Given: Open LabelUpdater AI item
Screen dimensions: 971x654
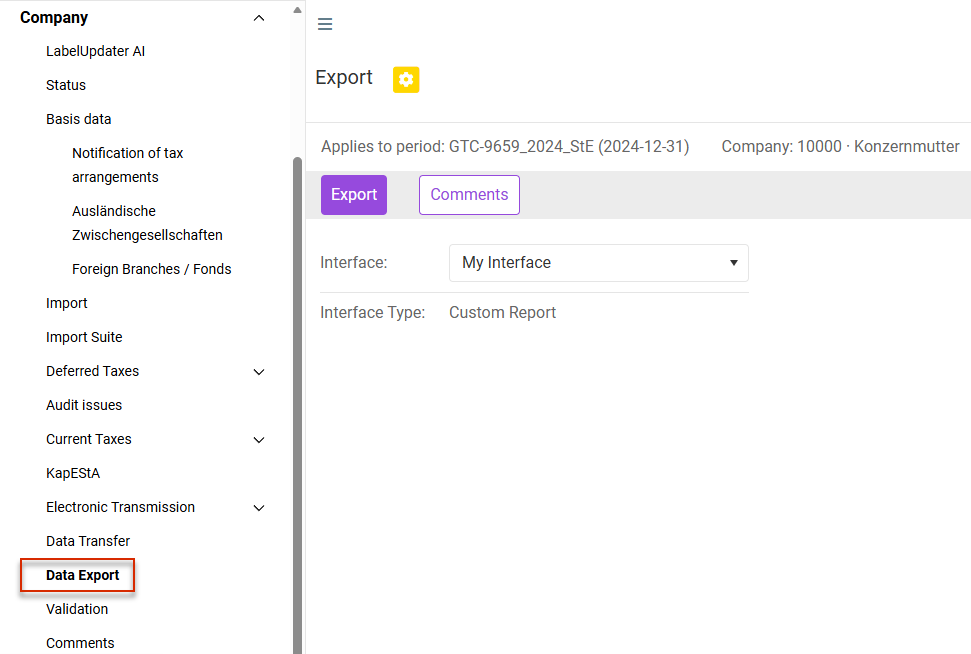Looking at the screenshot, I should pyautogui.click(x=95, y=51).
